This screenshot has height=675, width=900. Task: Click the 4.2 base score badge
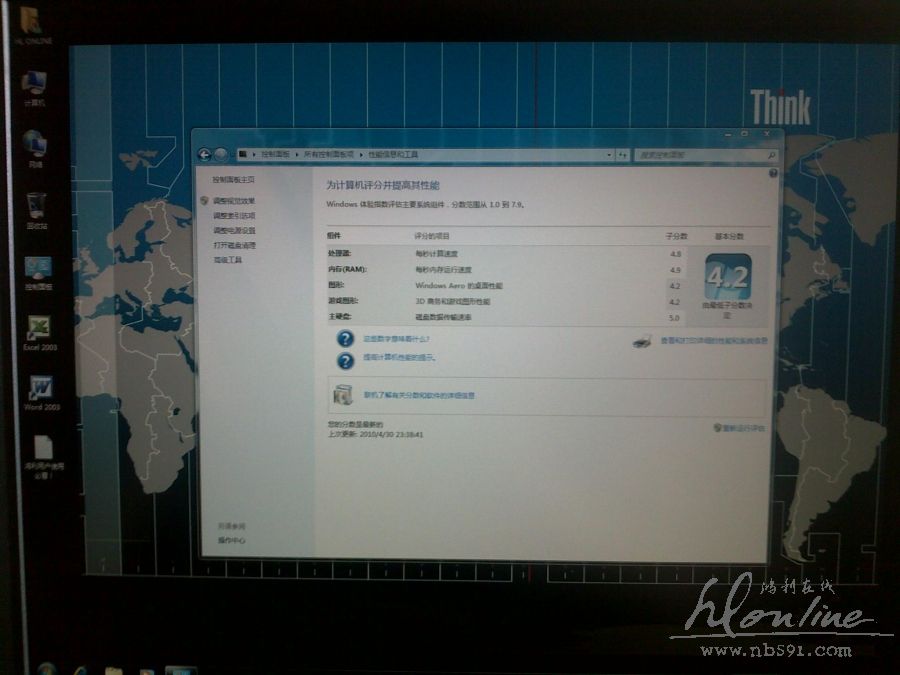tap(727, 276)
